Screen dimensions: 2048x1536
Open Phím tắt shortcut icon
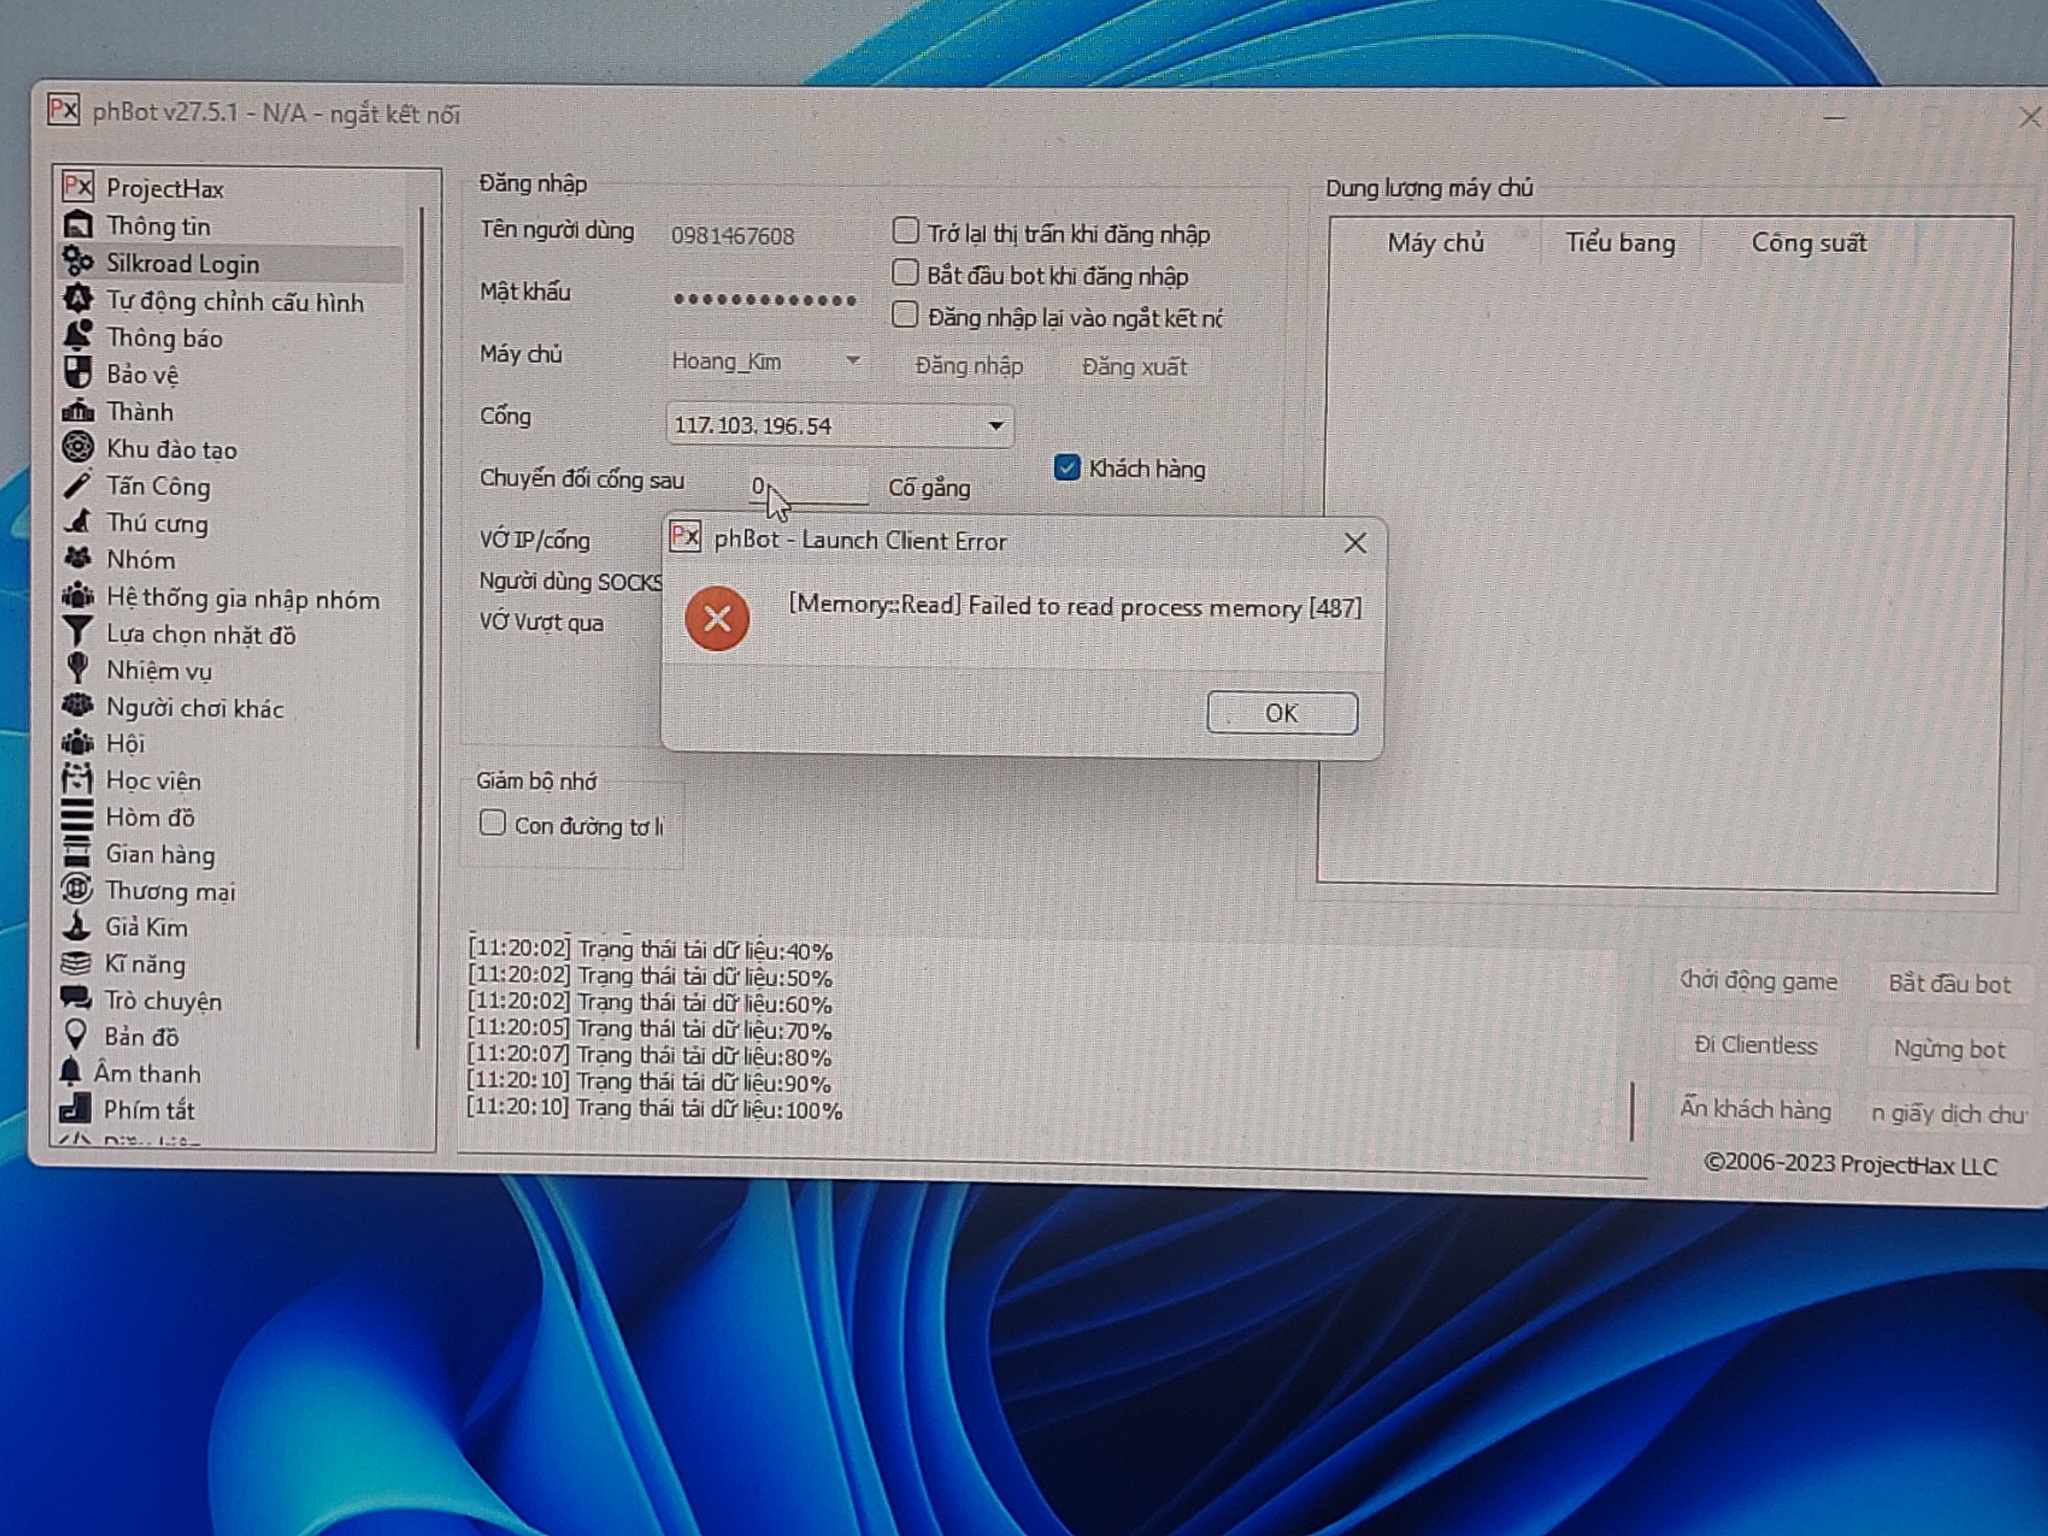(75, 1108)
